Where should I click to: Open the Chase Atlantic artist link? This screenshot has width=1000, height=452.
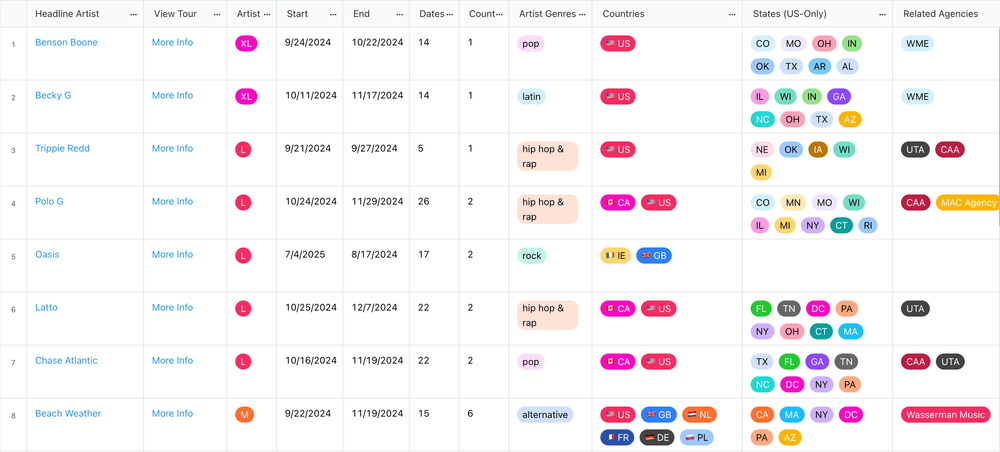66,360
